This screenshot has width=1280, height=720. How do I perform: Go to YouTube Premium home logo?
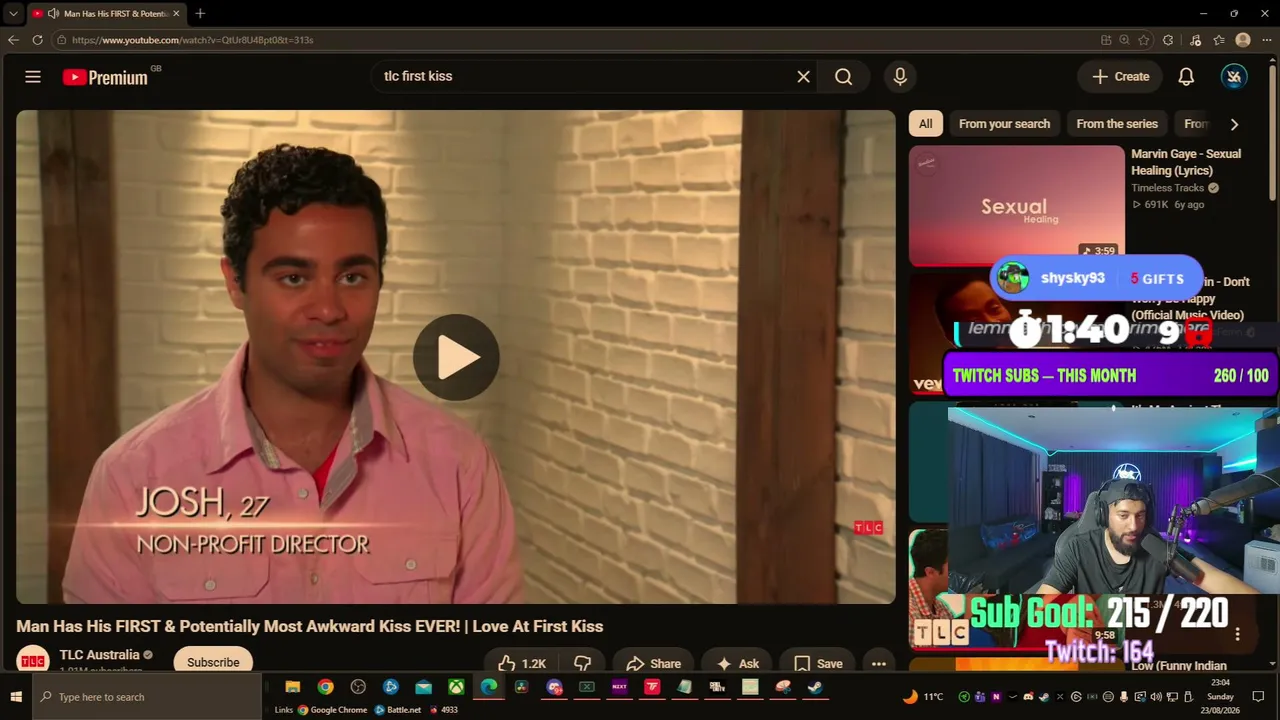click(105, 77)
